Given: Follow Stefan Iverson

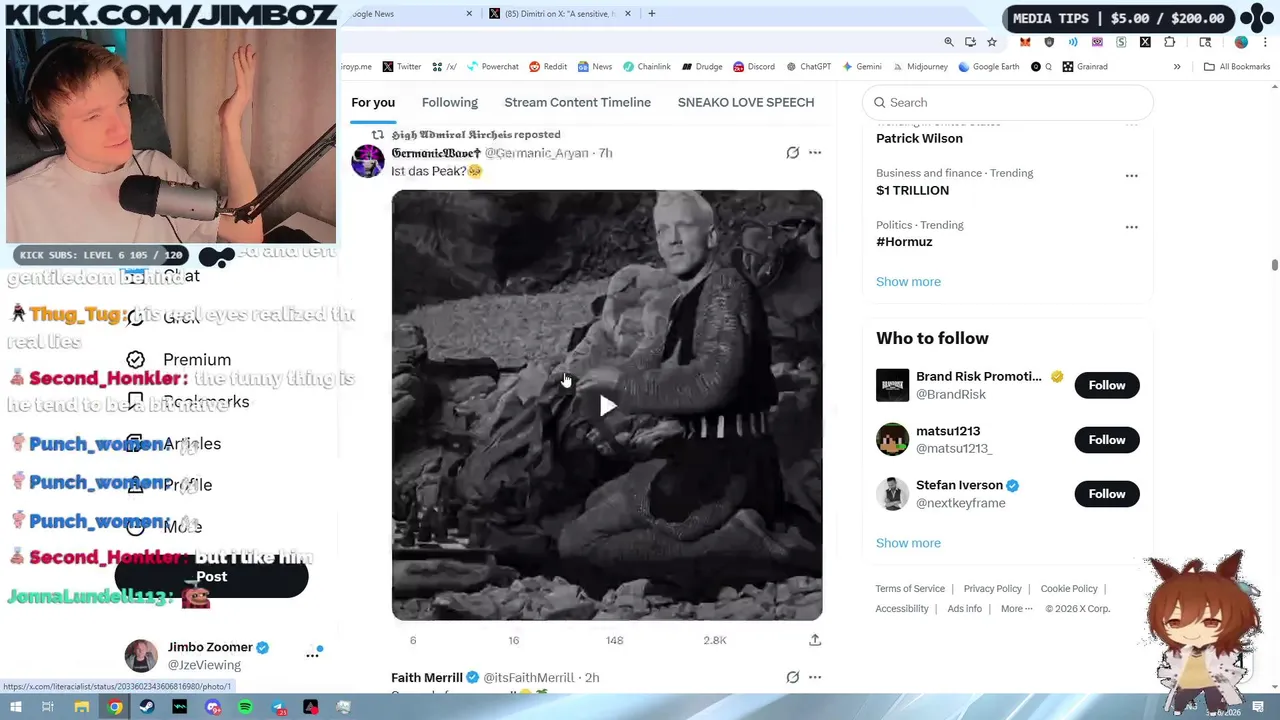Looking at the screenshot, I should click(1107, 494).
